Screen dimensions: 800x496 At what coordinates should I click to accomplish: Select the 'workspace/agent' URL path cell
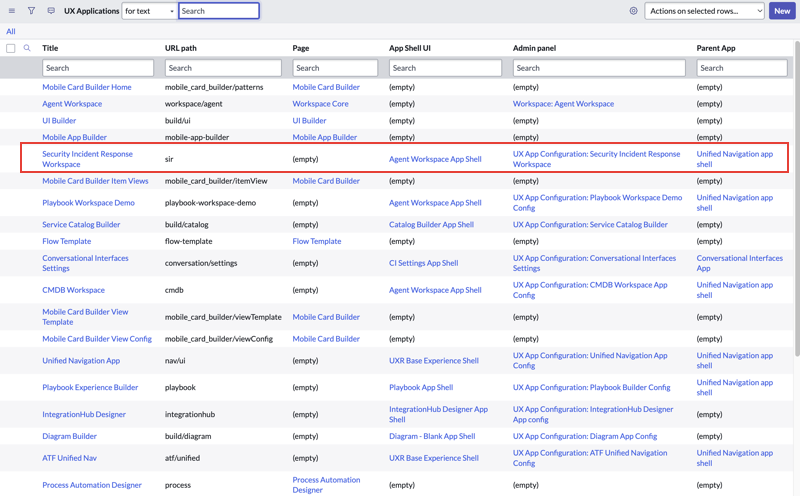pyautogui.click(x=193, y=104)
